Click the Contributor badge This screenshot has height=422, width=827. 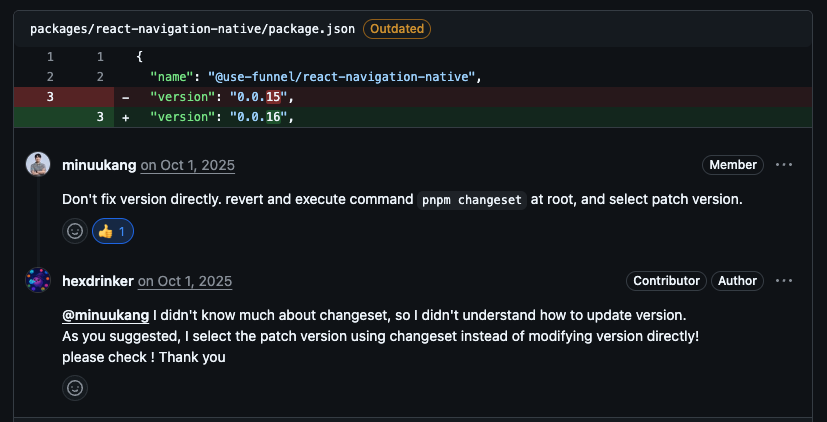[666, 281]
